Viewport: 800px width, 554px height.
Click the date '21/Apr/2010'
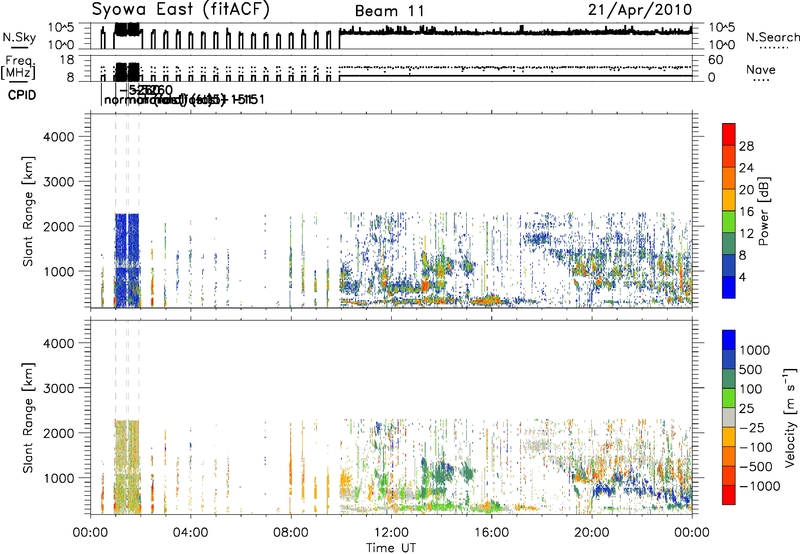(x=640, y=10)
